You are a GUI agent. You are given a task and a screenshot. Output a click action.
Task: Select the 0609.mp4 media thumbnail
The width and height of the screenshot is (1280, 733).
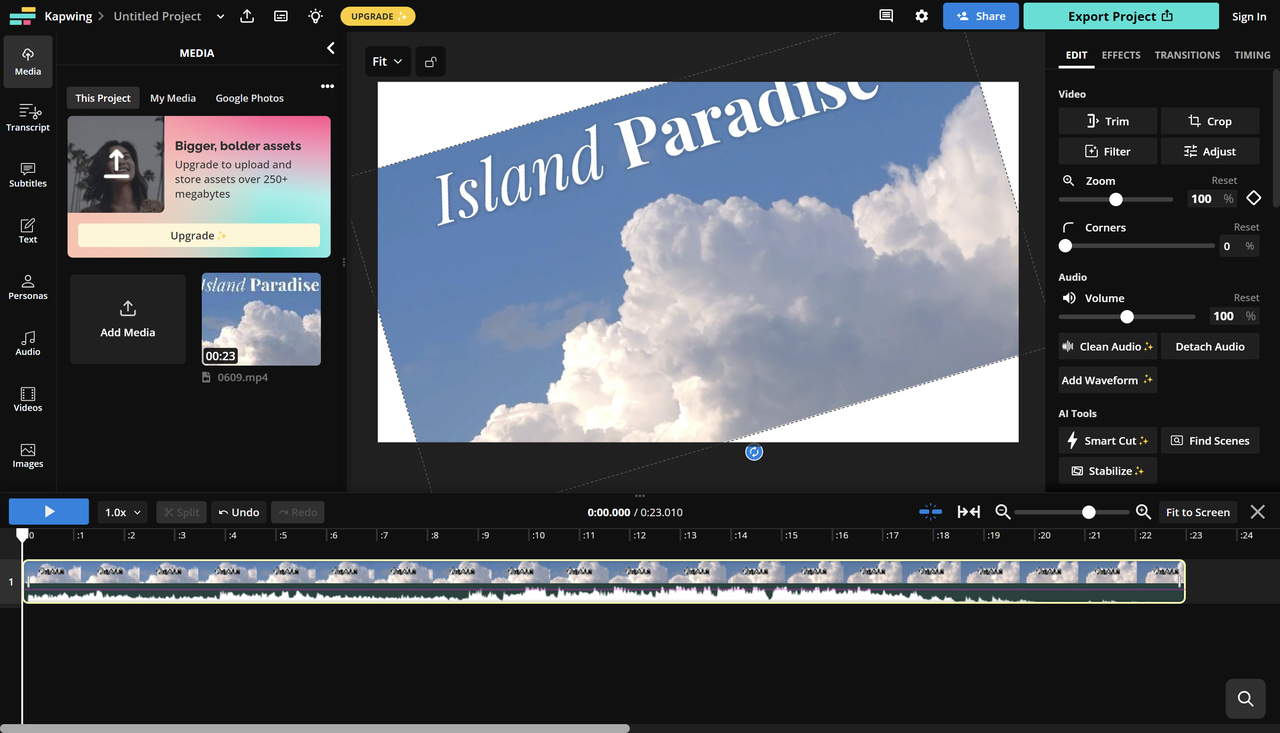[x=261, y=318]
